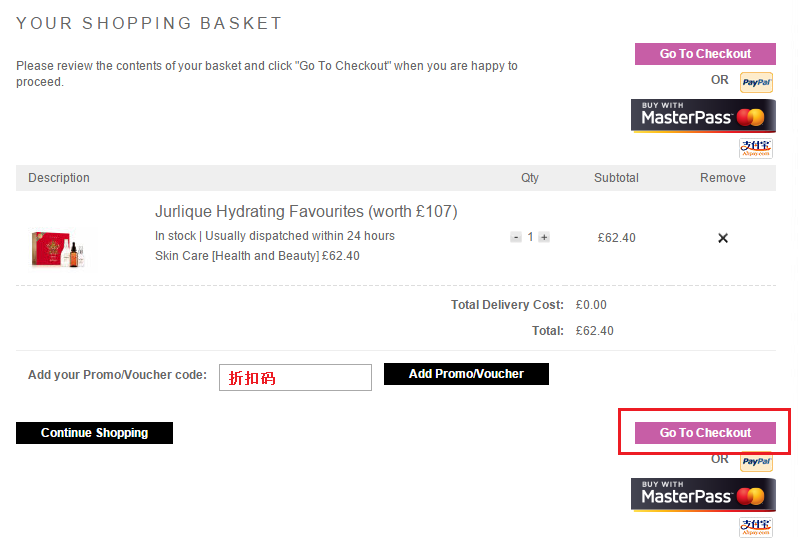Select the top Buy with MasterPass button
Image resolution: width=798 pixels, height=556 pixels.
(703, 116)
